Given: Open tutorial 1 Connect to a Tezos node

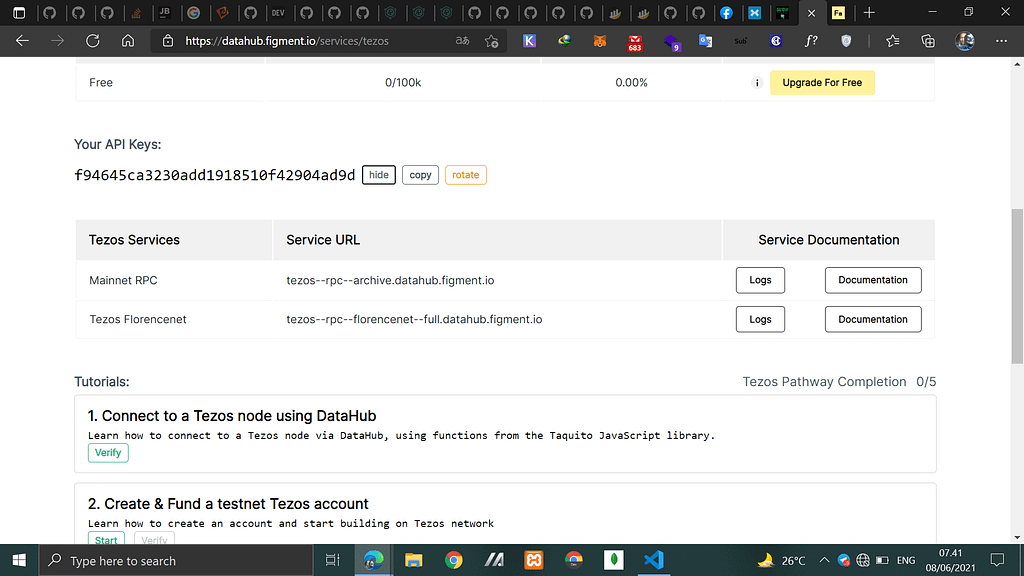Looking at the screenshot, I should point(232,416).
